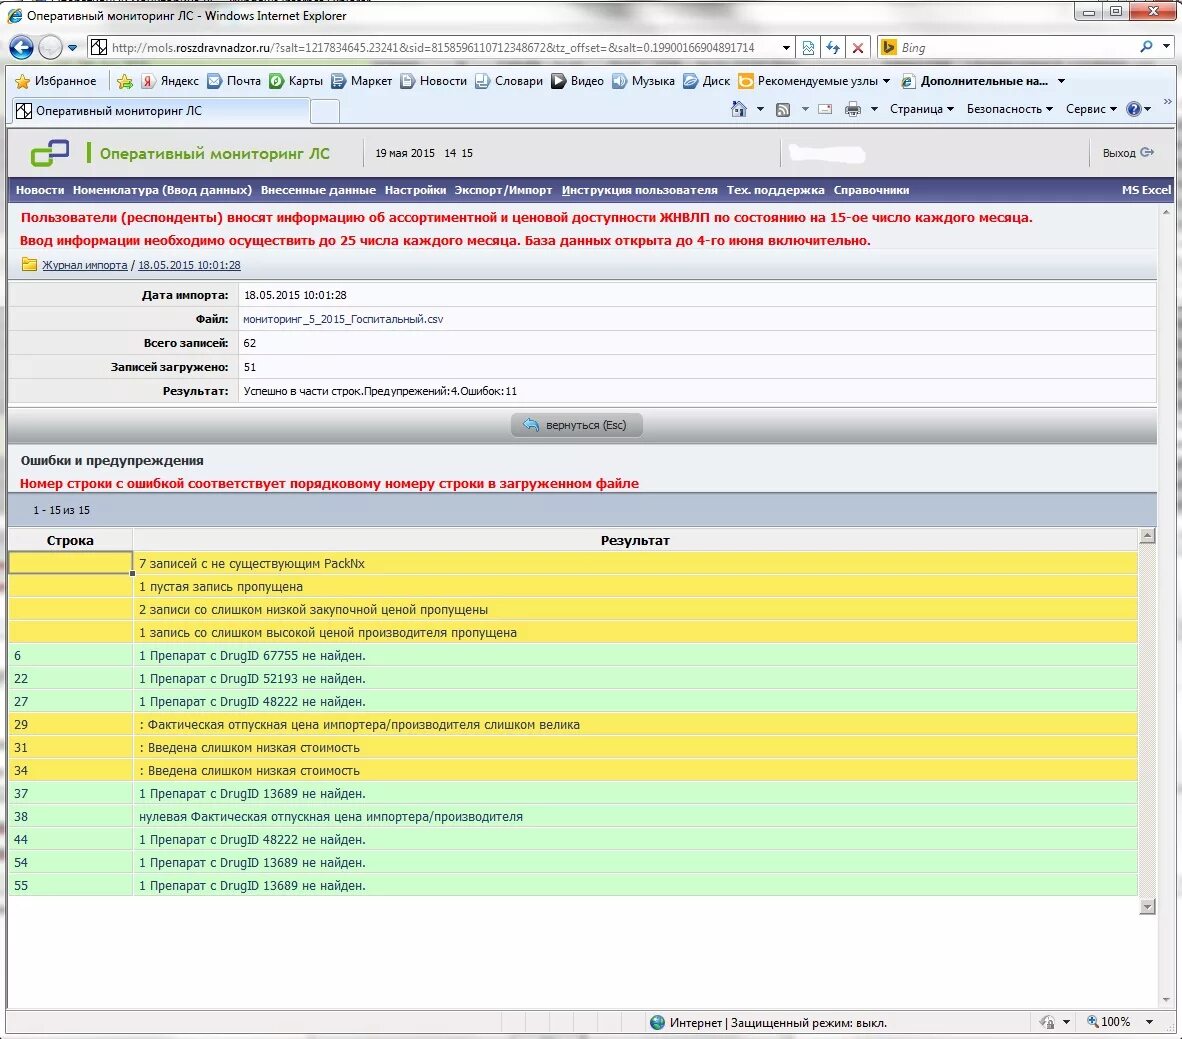Go back with the browser back arrow
The width and height of the screenshot is (1182, 1039).
coord(20,48)
